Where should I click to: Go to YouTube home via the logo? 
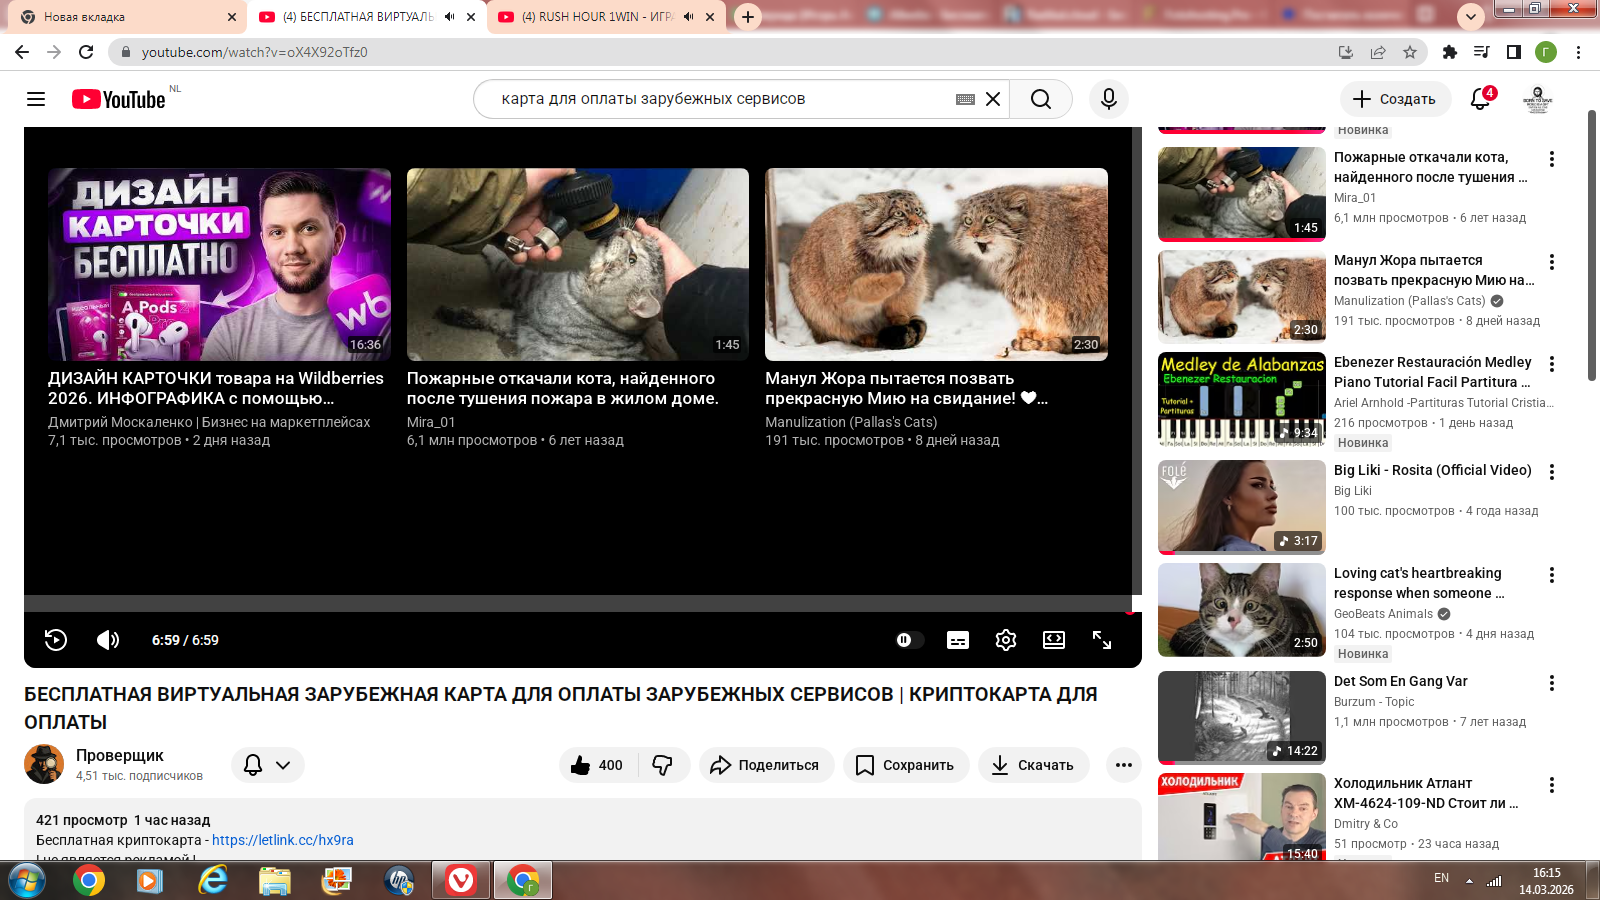118,99
